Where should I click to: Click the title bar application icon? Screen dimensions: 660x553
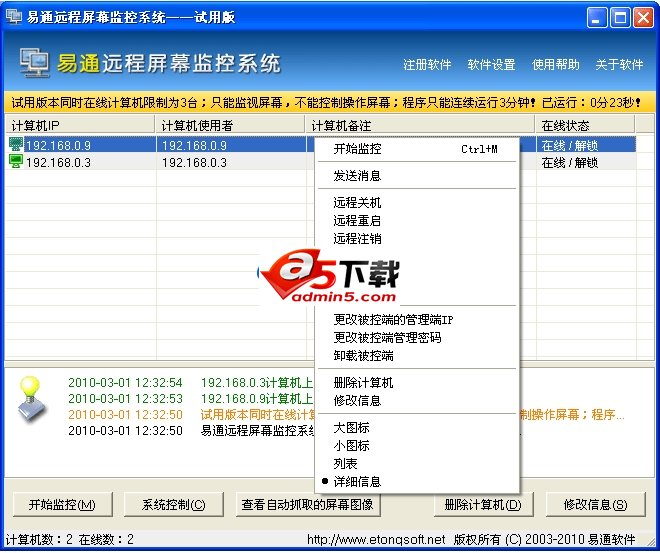point(13,17)
